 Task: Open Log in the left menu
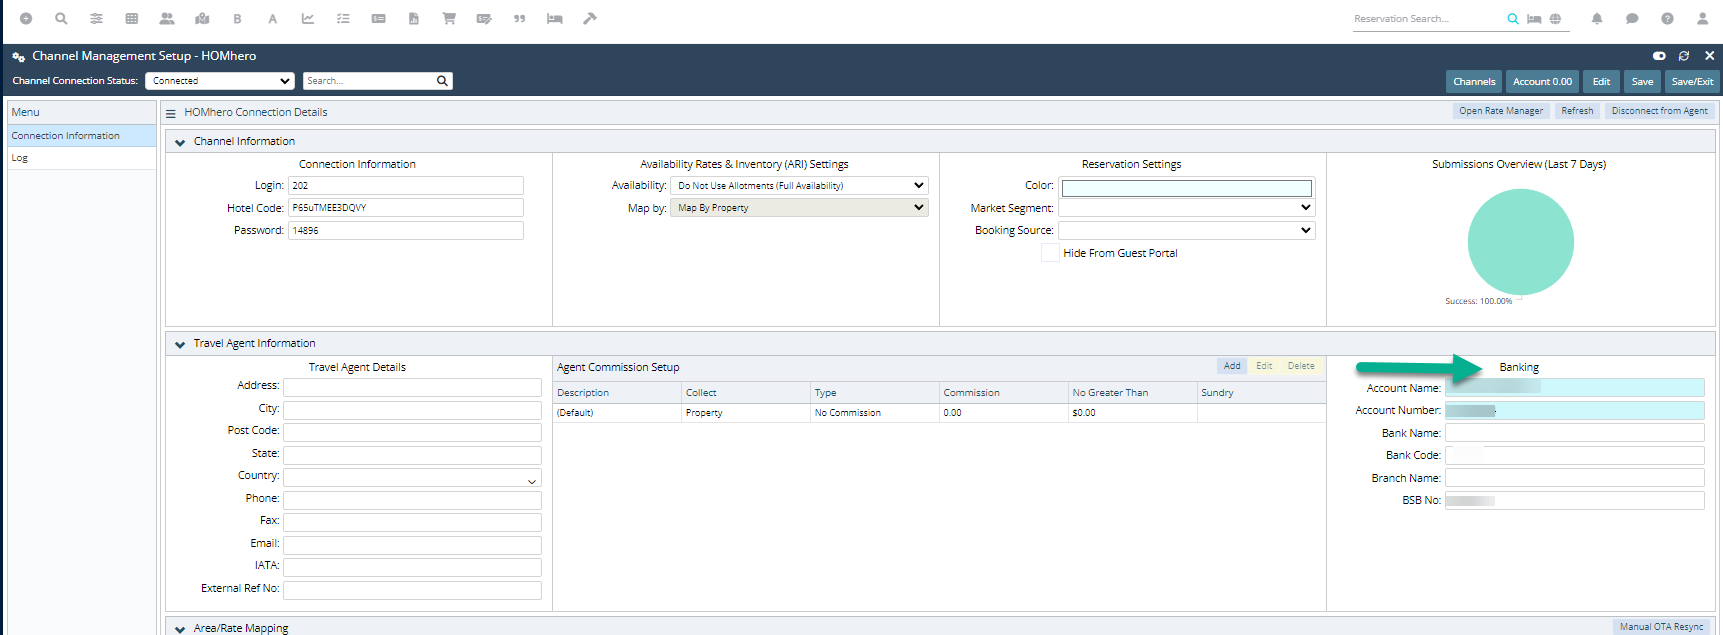coord(20,158)
